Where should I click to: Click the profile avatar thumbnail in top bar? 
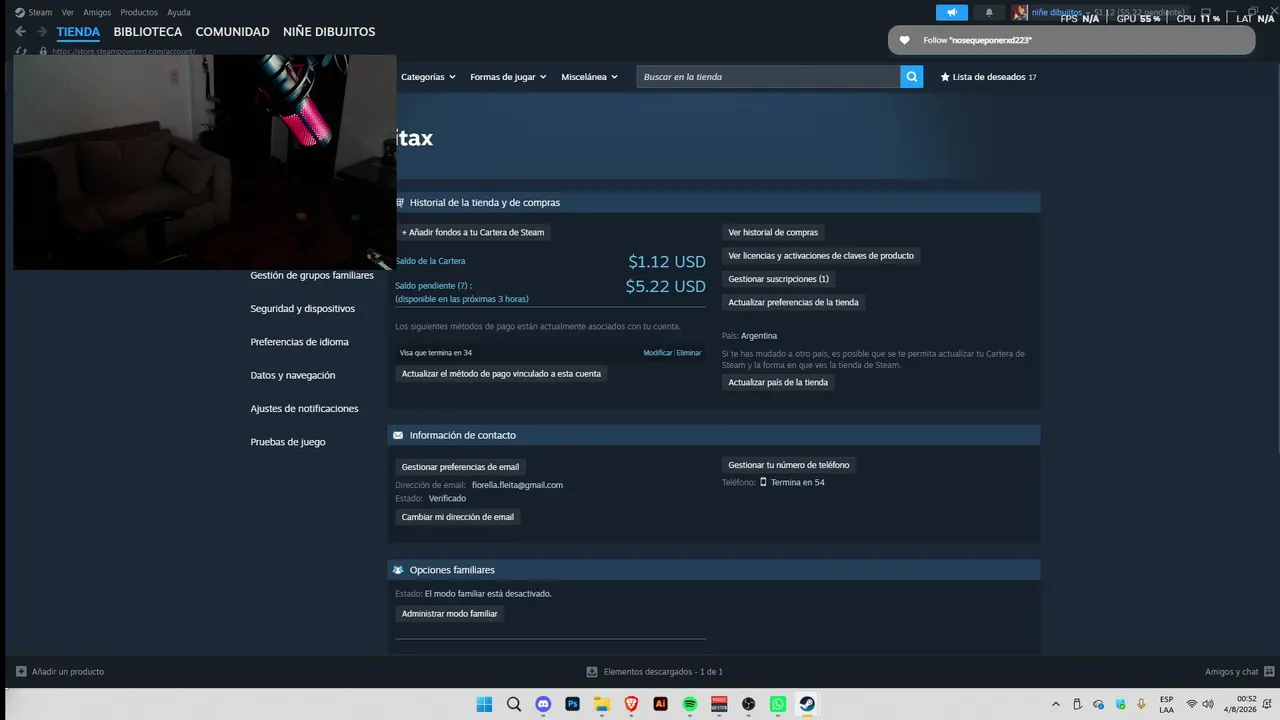(x=1020, y=13)
